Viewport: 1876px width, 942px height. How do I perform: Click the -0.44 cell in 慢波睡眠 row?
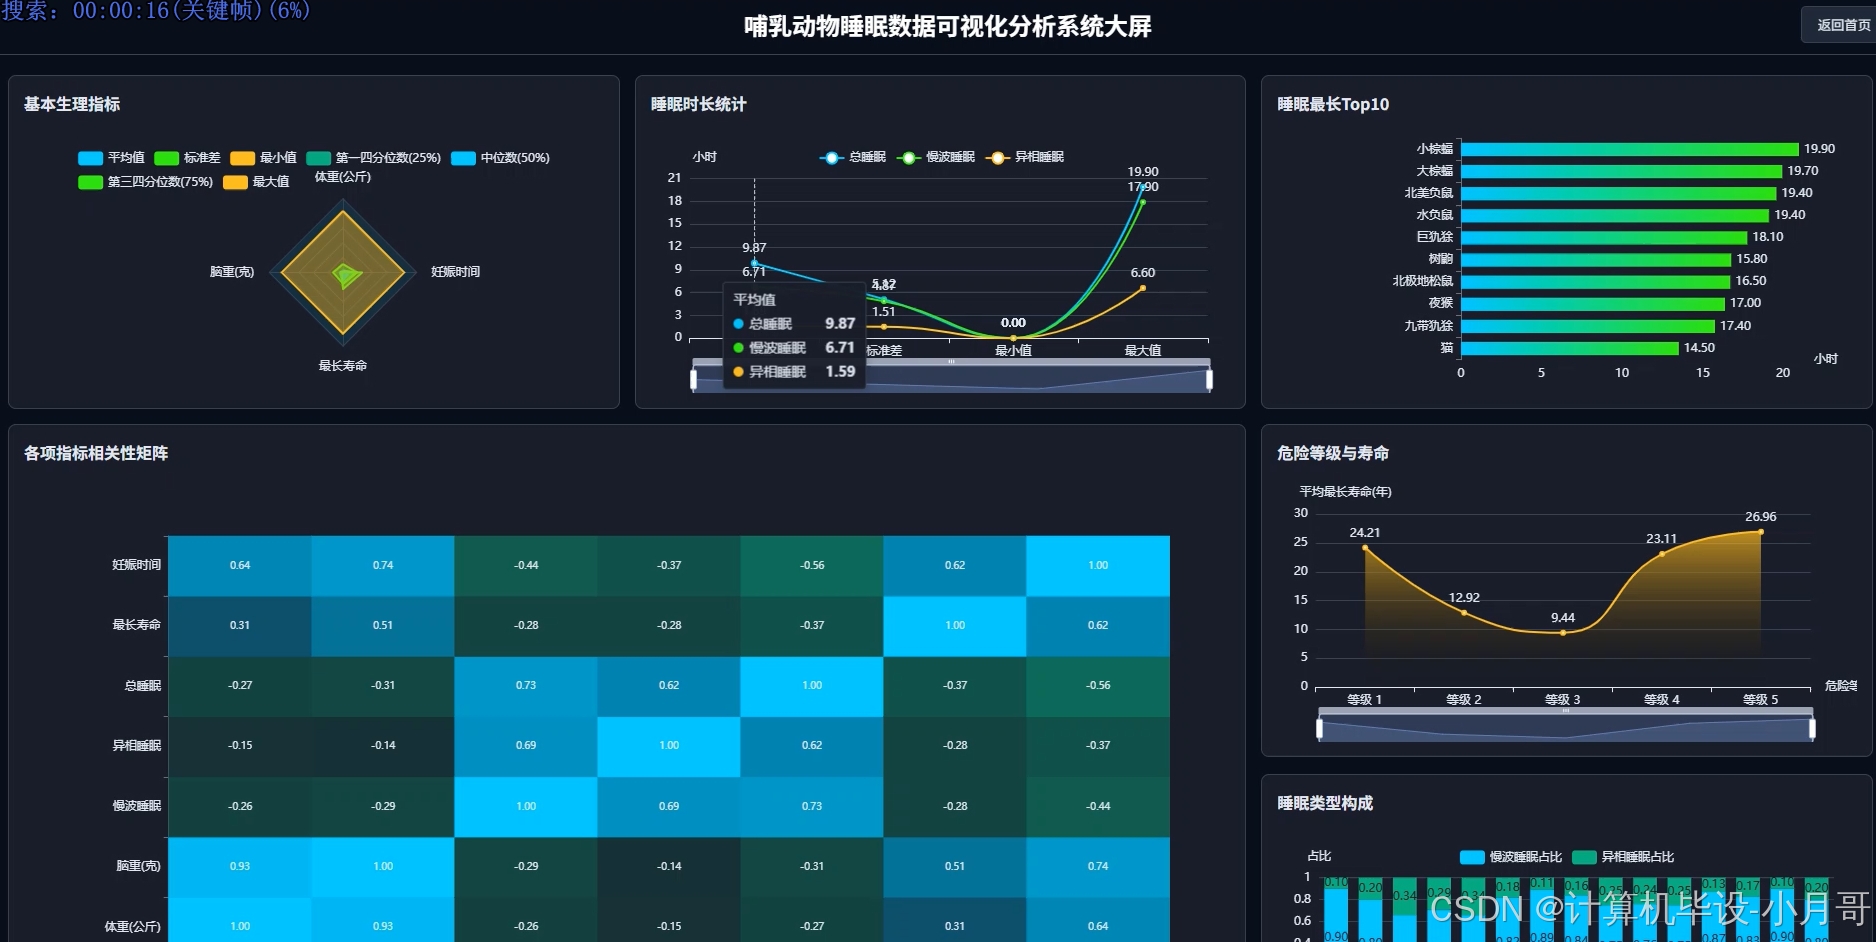(x=1098, y=807)
